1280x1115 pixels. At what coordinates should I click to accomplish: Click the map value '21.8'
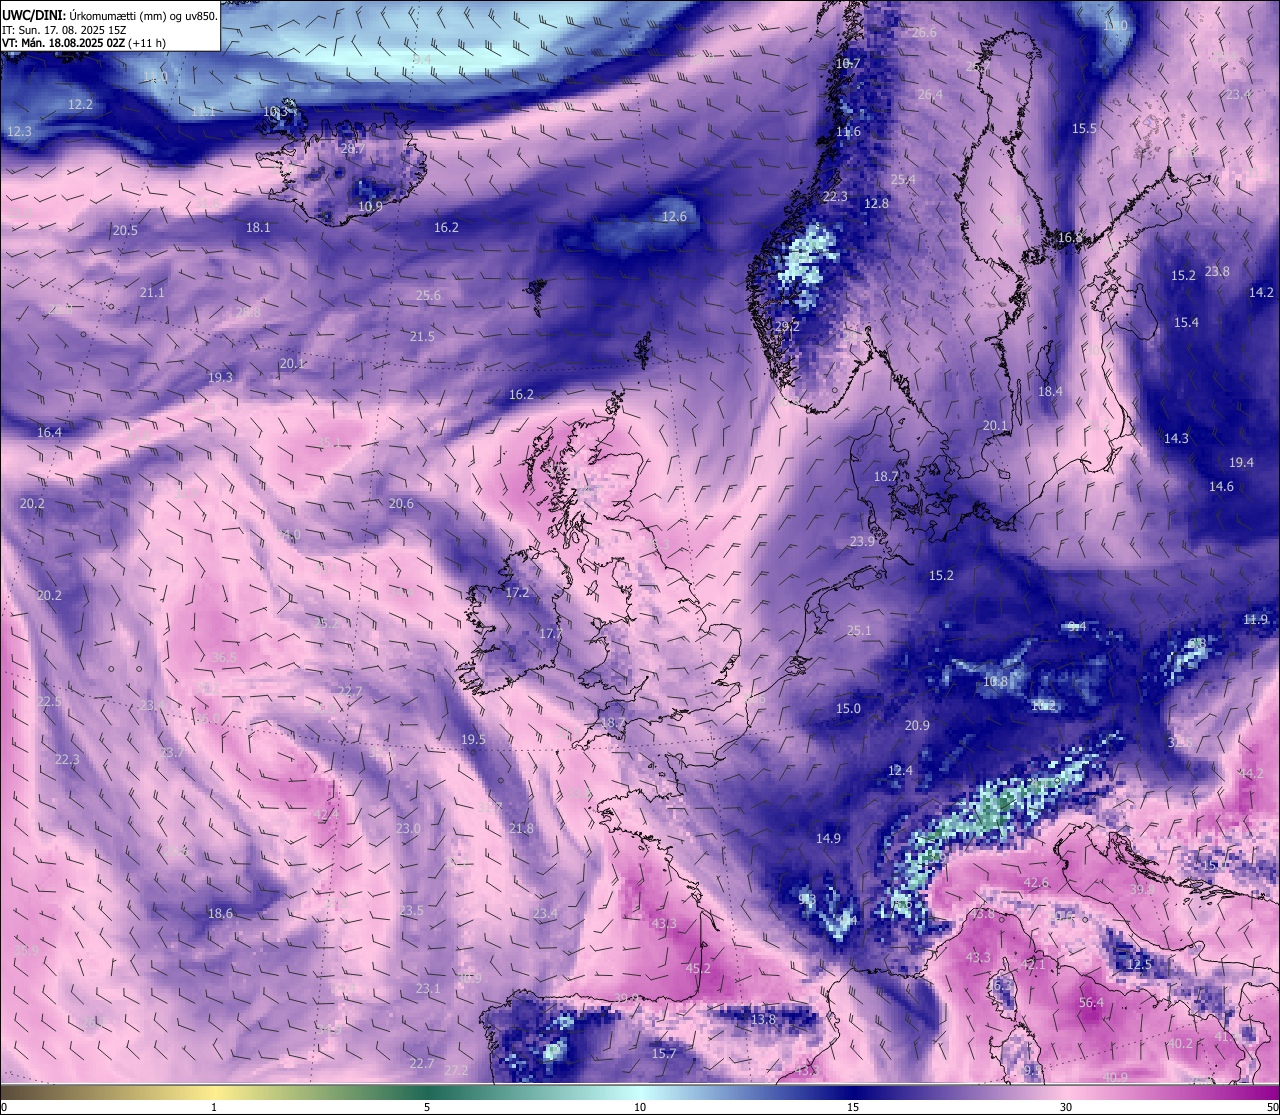tap(521, 829)
